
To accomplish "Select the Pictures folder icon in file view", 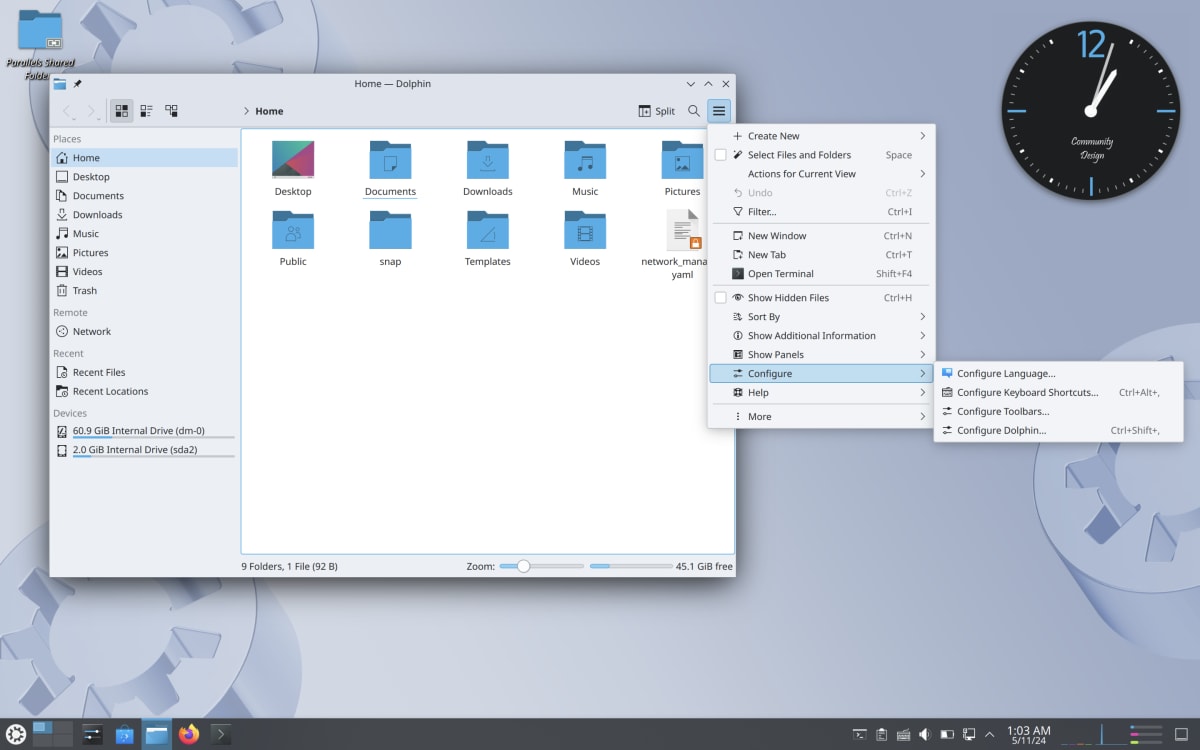I will click(x=683, y=160).
